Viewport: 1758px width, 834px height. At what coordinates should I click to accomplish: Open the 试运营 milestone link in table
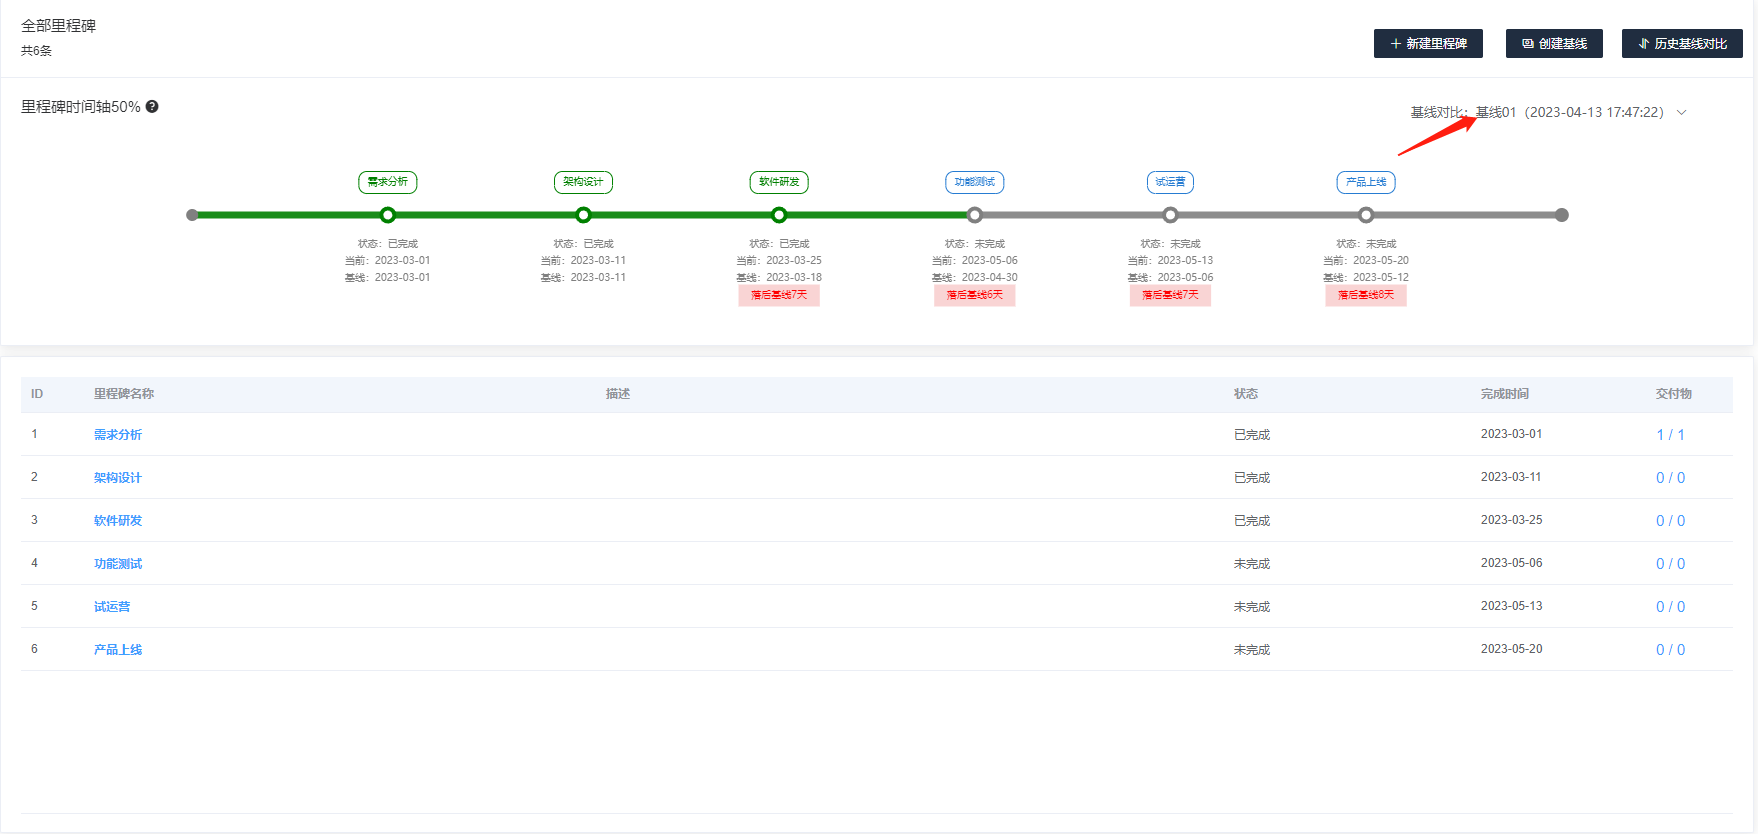(112, 607)
